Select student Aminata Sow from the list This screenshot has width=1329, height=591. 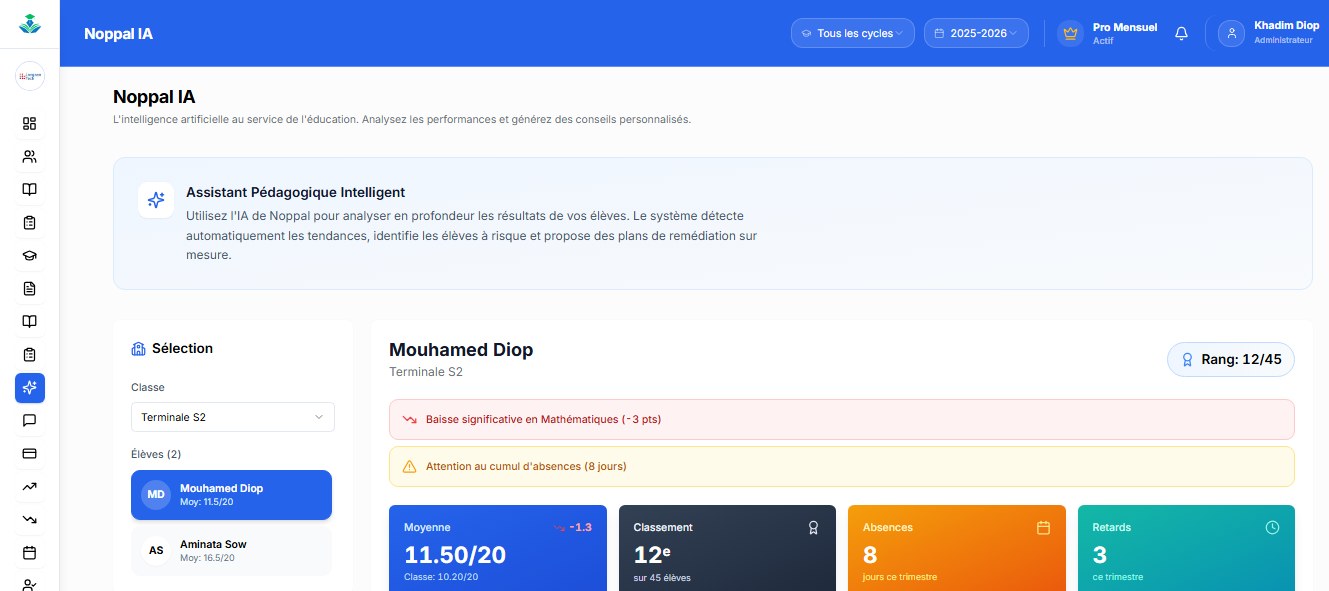[231, 551]
